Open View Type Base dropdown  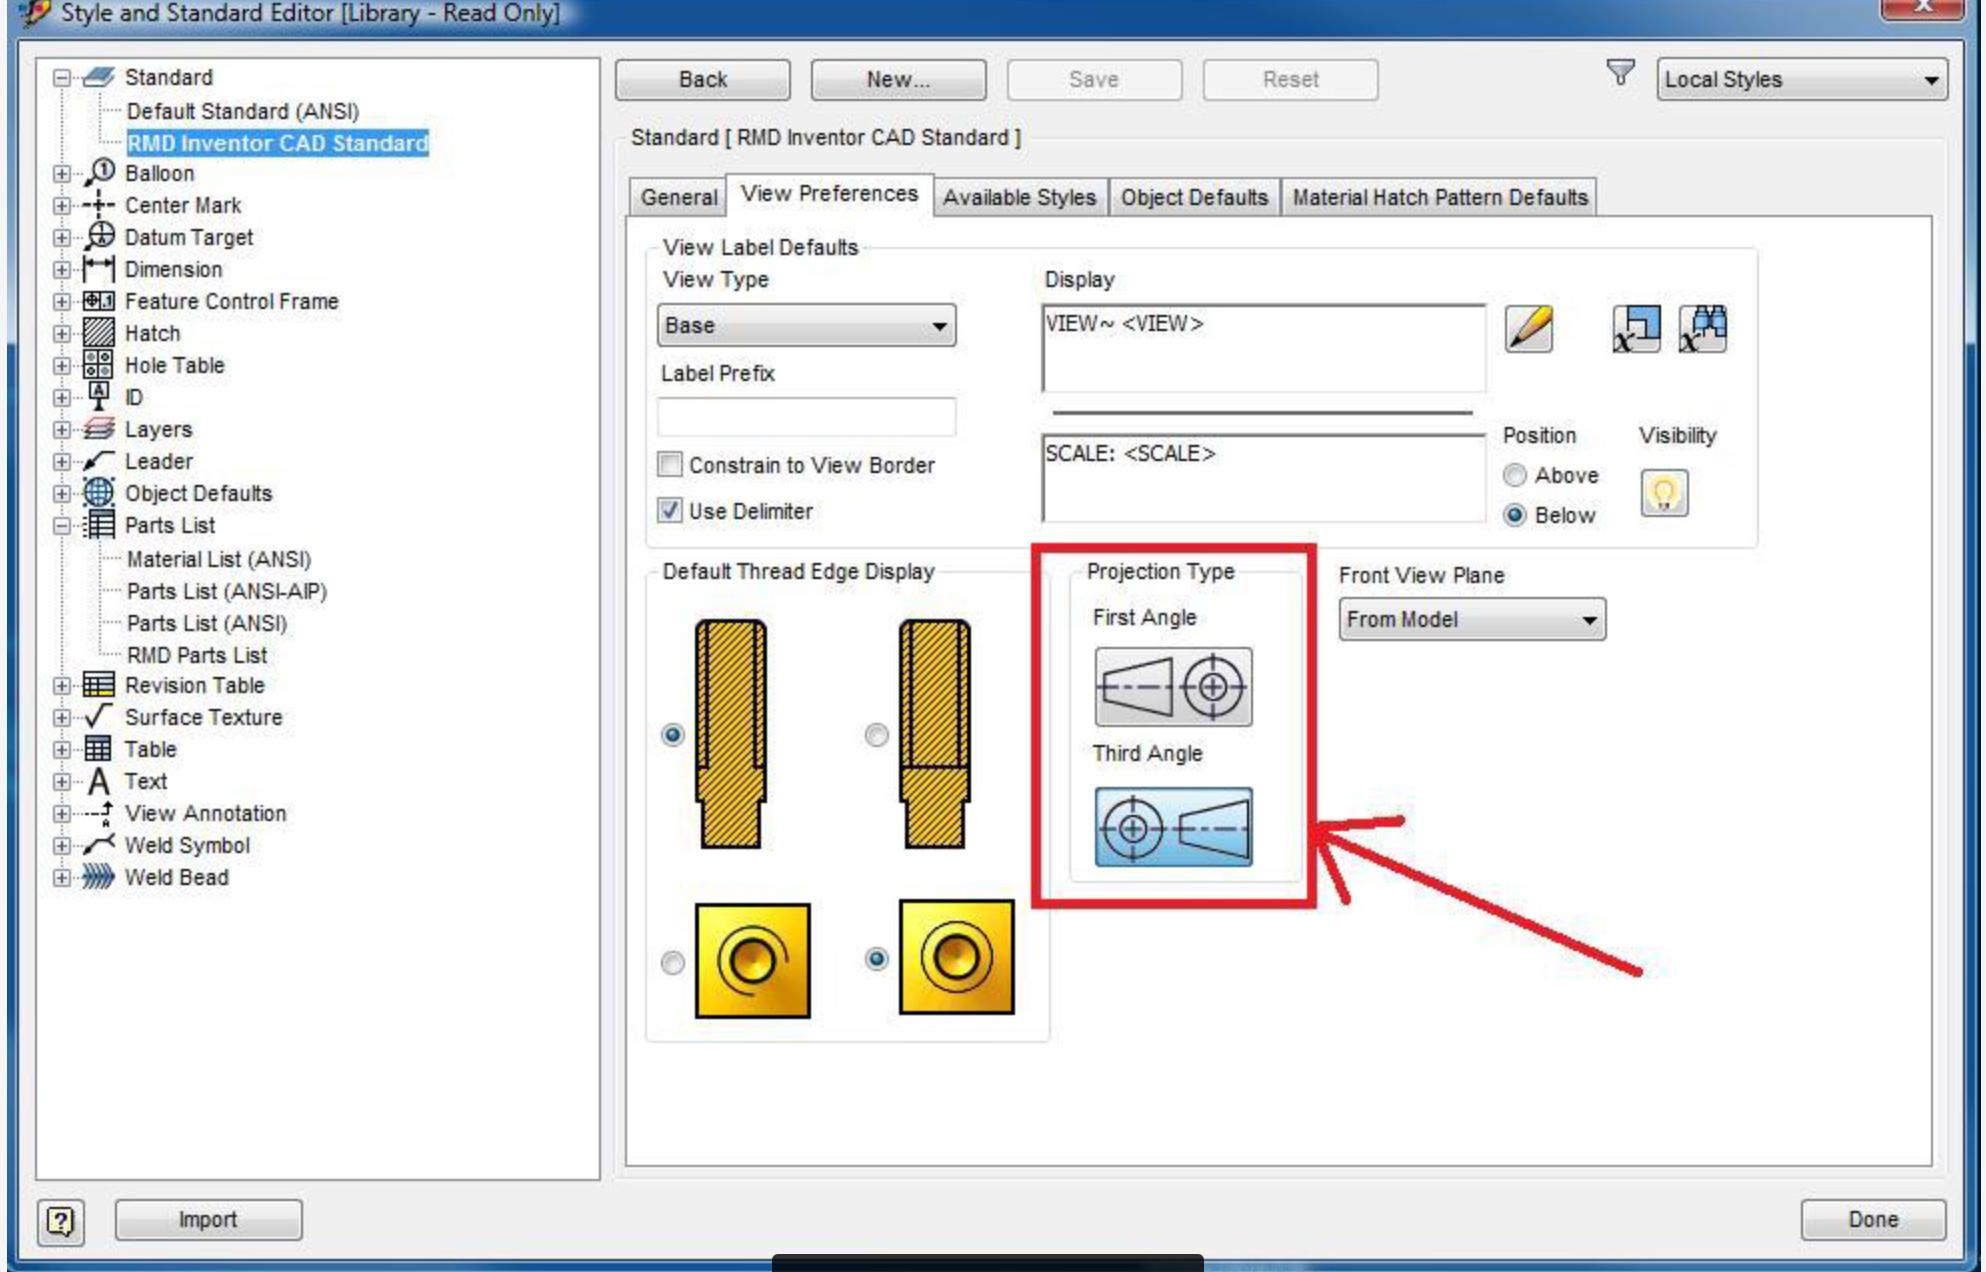pyautogui.click(x=806, y=326)
